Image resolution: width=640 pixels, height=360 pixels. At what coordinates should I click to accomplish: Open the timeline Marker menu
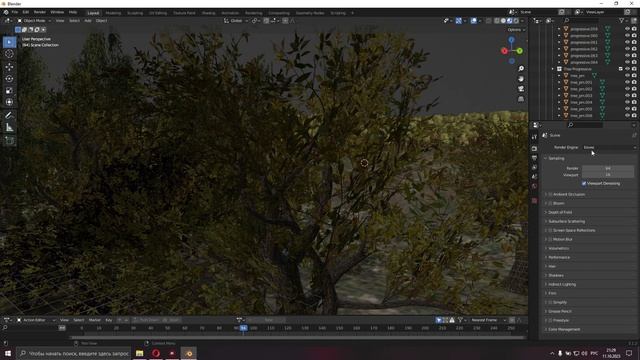tap(95, 320)
